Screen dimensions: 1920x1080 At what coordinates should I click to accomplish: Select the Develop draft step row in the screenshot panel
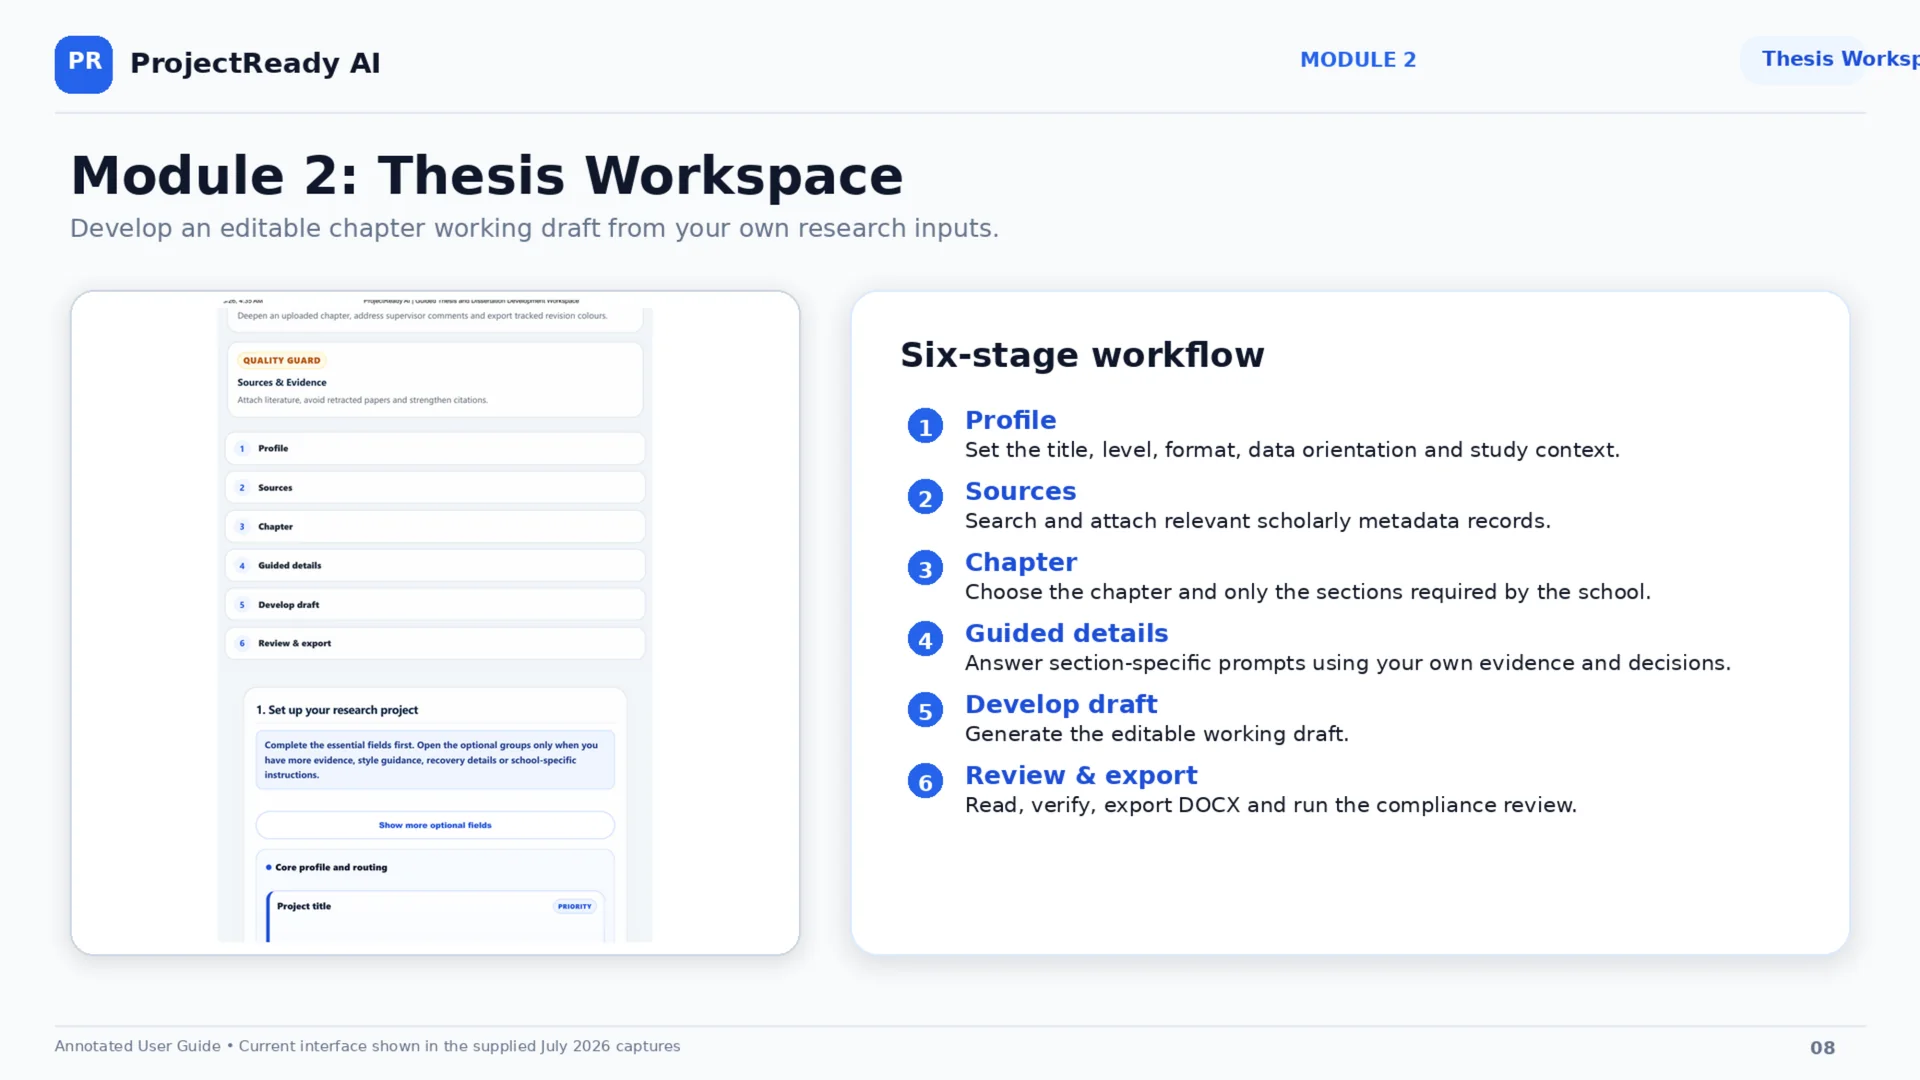(435, 604)
